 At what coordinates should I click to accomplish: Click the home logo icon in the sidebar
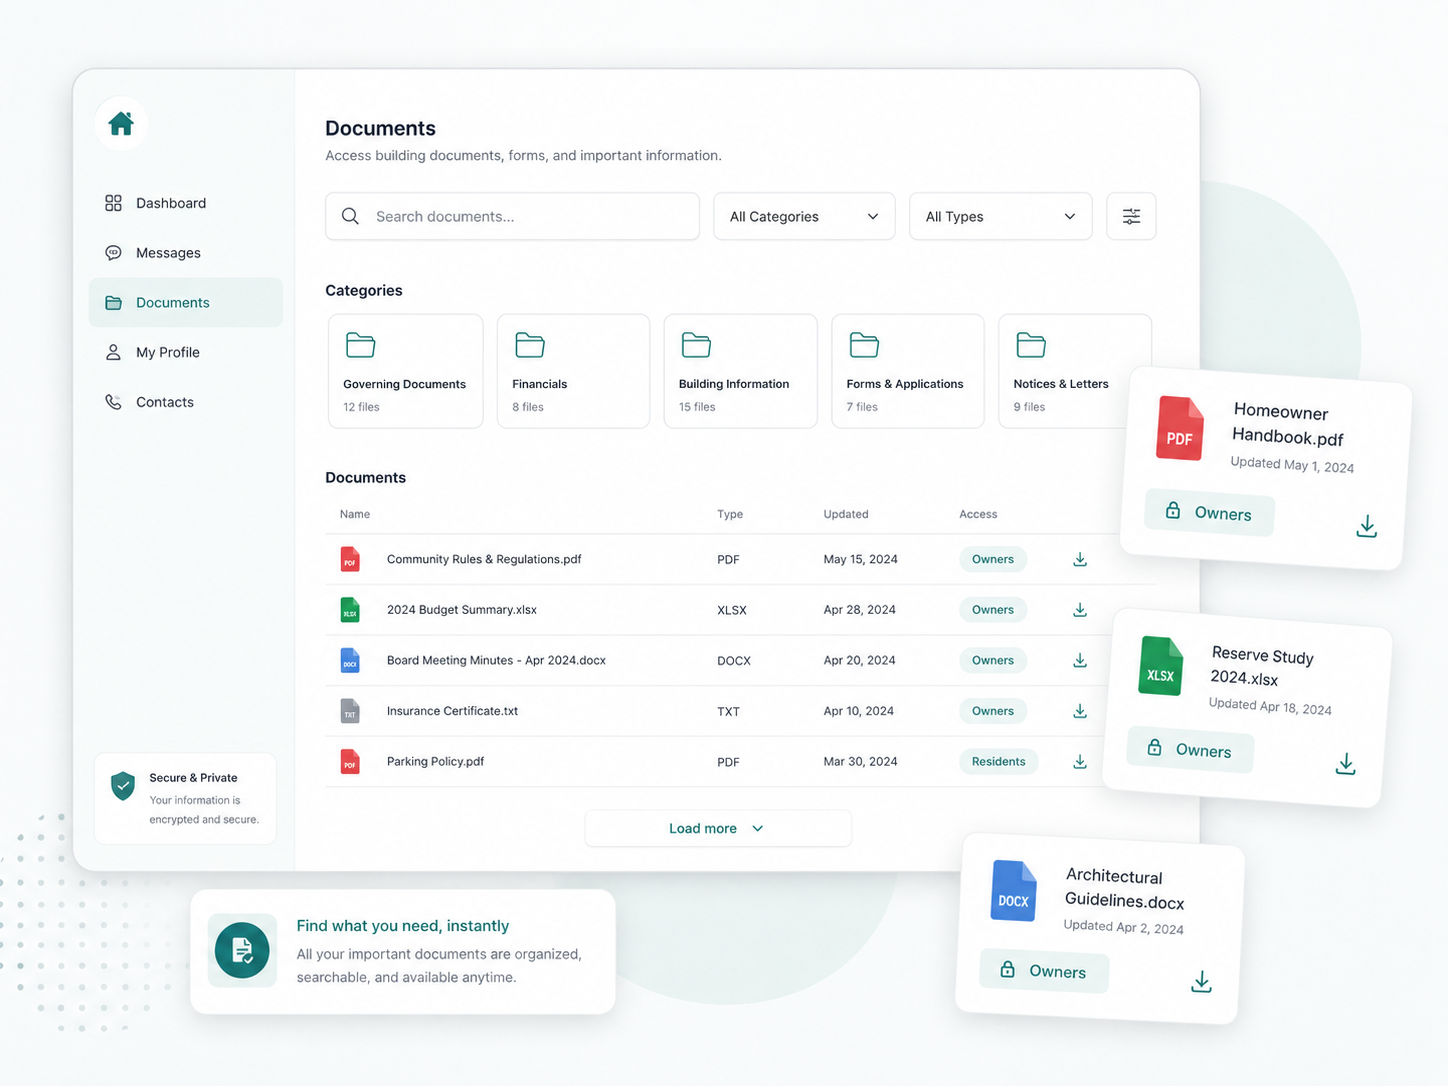coord(121,124)
